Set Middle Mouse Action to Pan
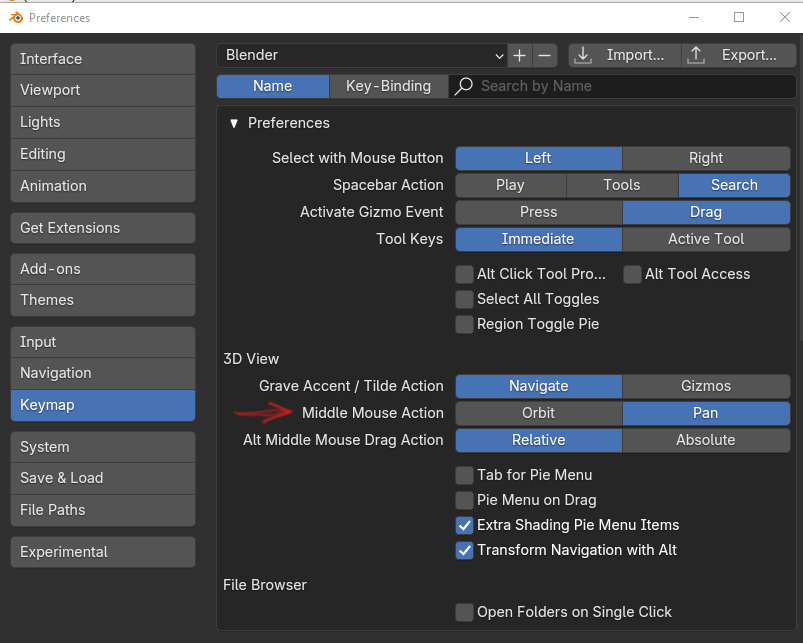 [x=706, y=413]
